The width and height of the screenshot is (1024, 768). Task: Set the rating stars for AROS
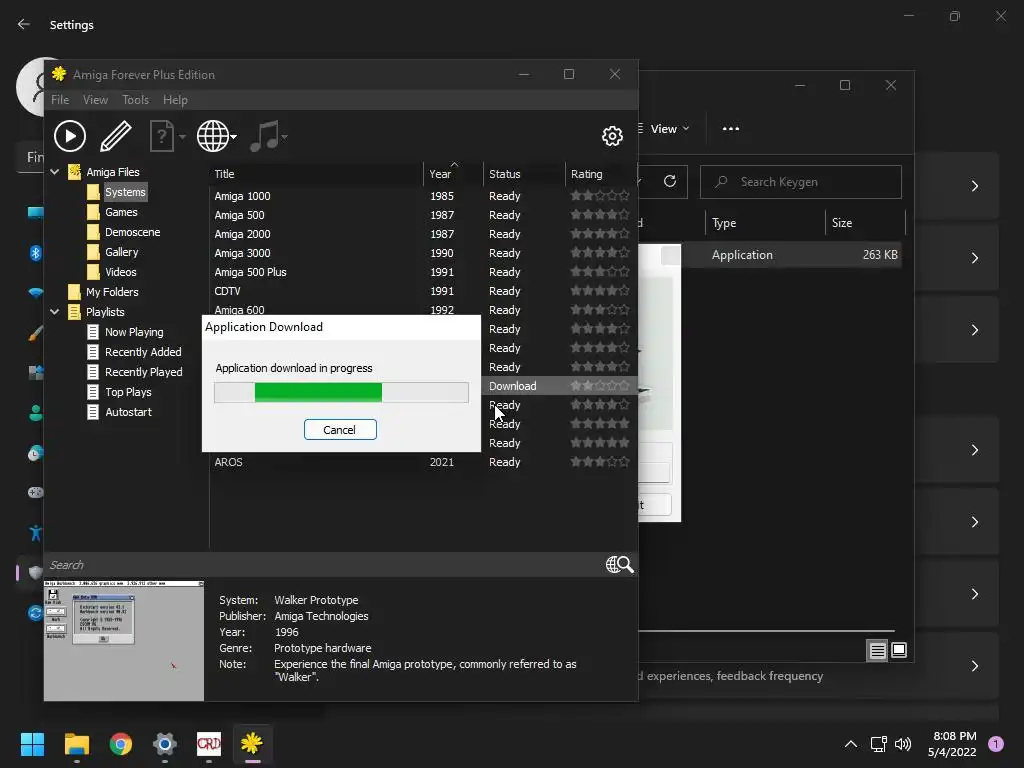[600, 462]
